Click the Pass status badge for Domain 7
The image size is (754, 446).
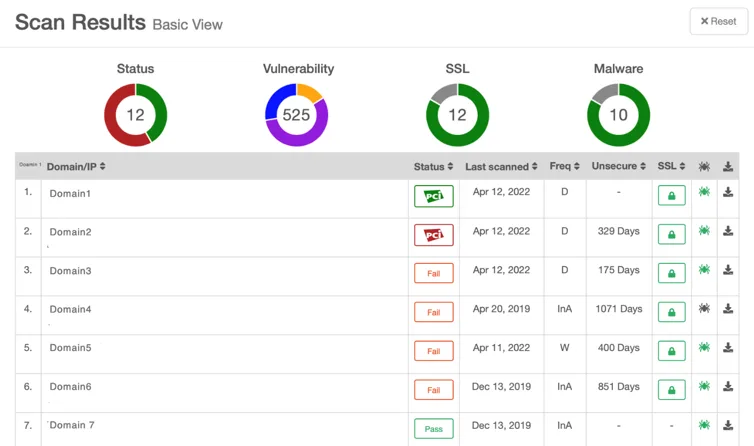433,429
